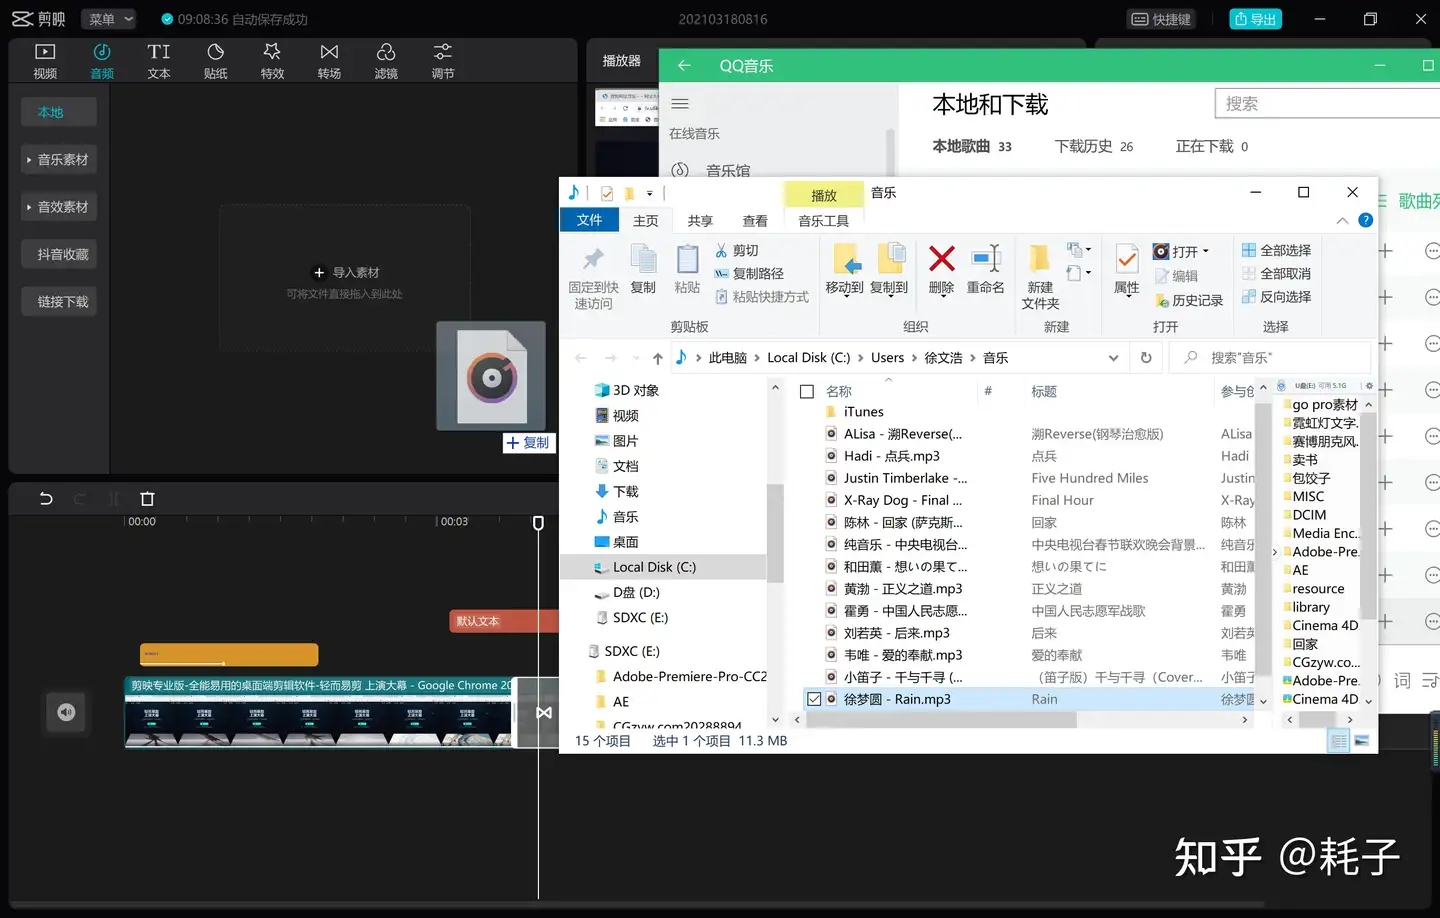Open the 打开 dropdown in Explorer ribbon
1440x918 pixels.
tap(1182, 252)
